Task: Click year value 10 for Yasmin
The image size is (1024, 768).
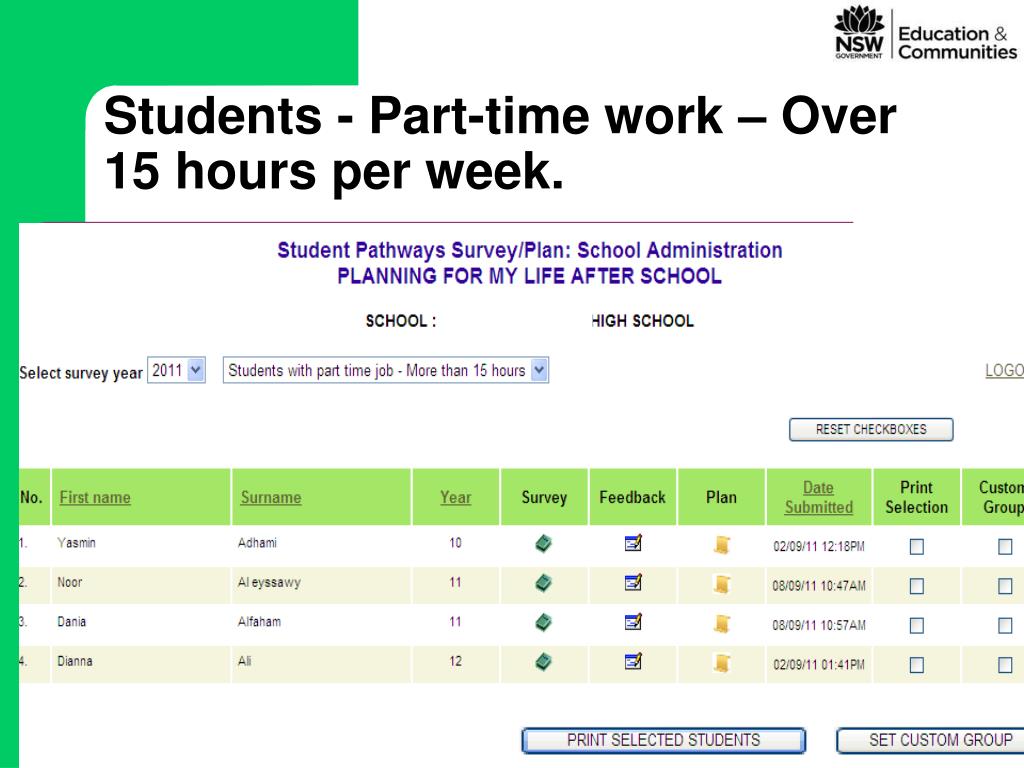Action: [455, 543]
